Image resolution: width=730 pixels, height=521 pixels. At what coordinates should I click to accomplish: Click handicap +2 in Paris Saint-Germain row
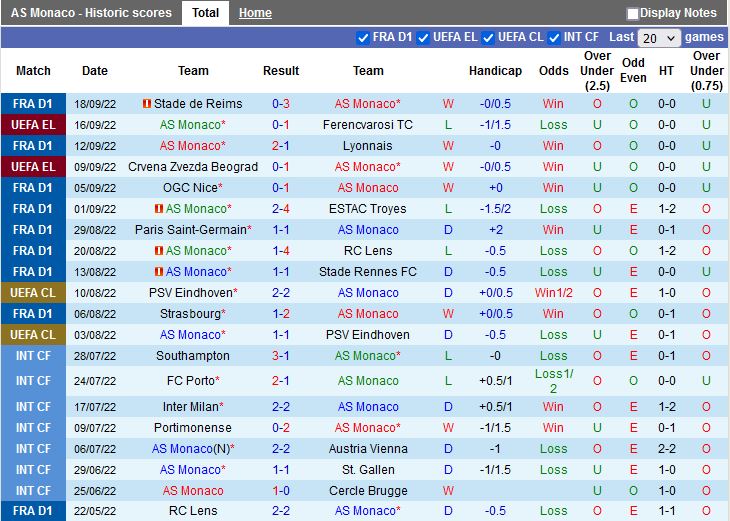tap(495, 230)
